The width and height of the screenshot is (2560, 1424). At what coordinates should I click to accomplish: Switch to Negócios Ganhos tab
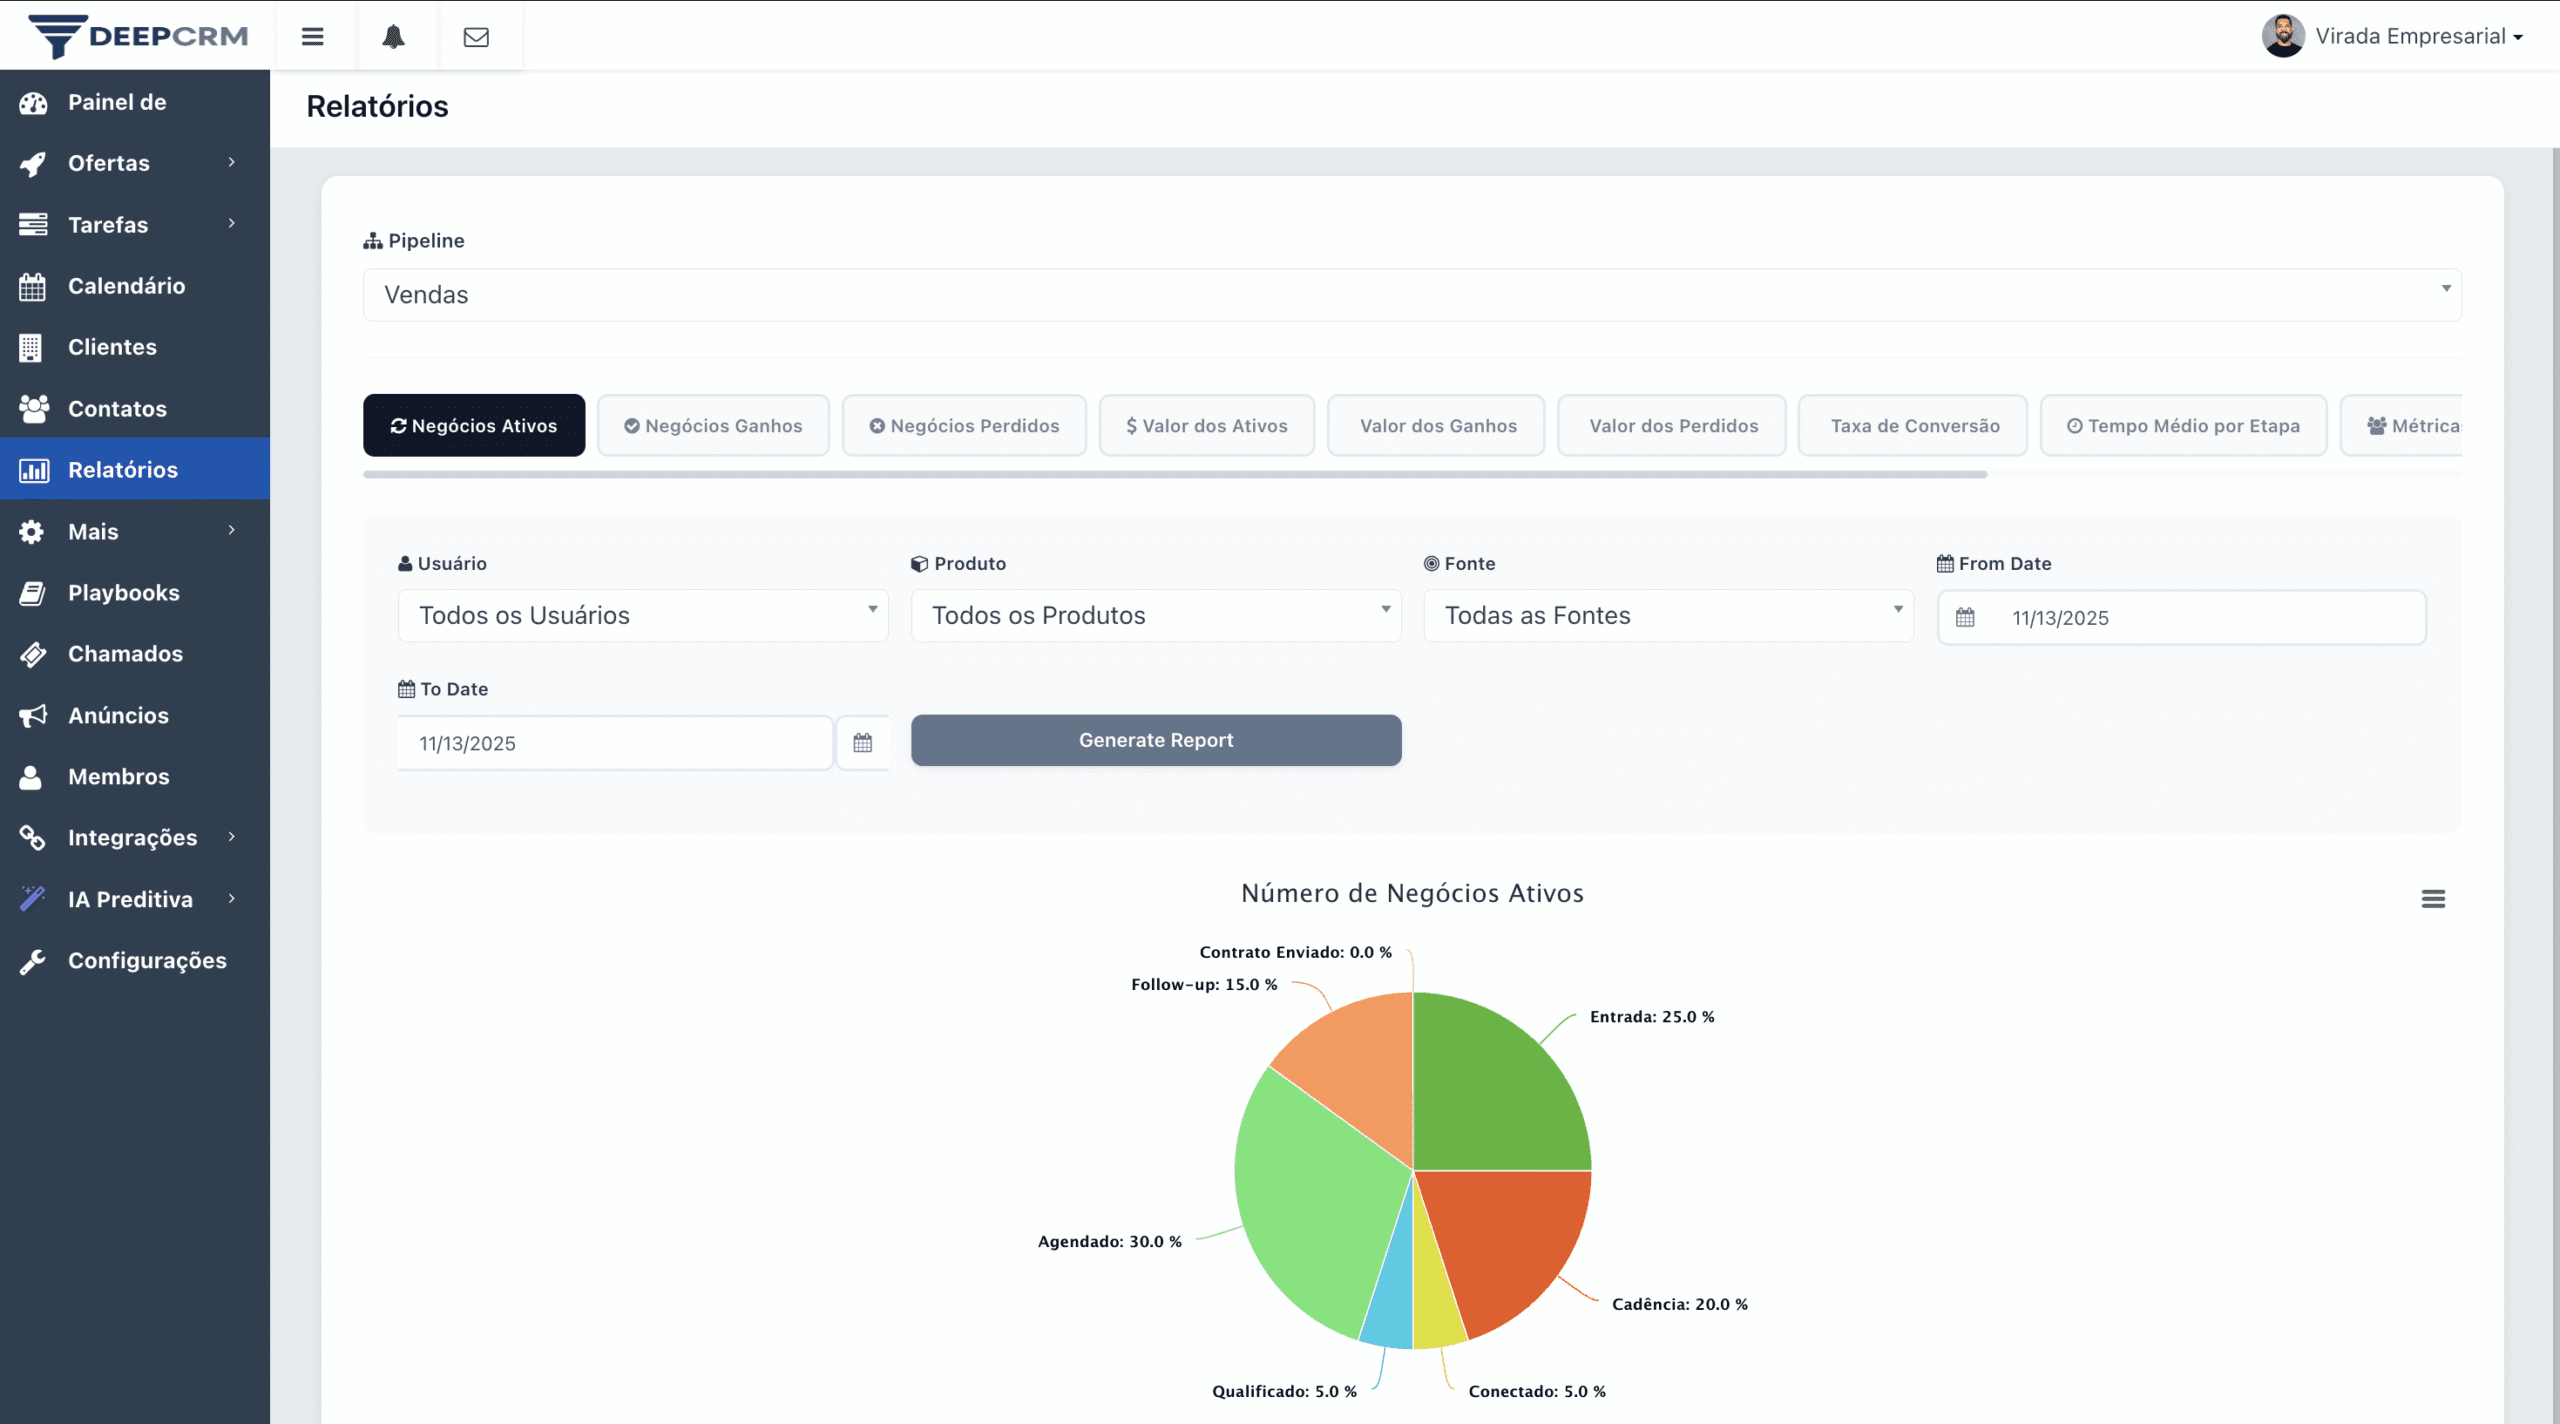(713, 426)
